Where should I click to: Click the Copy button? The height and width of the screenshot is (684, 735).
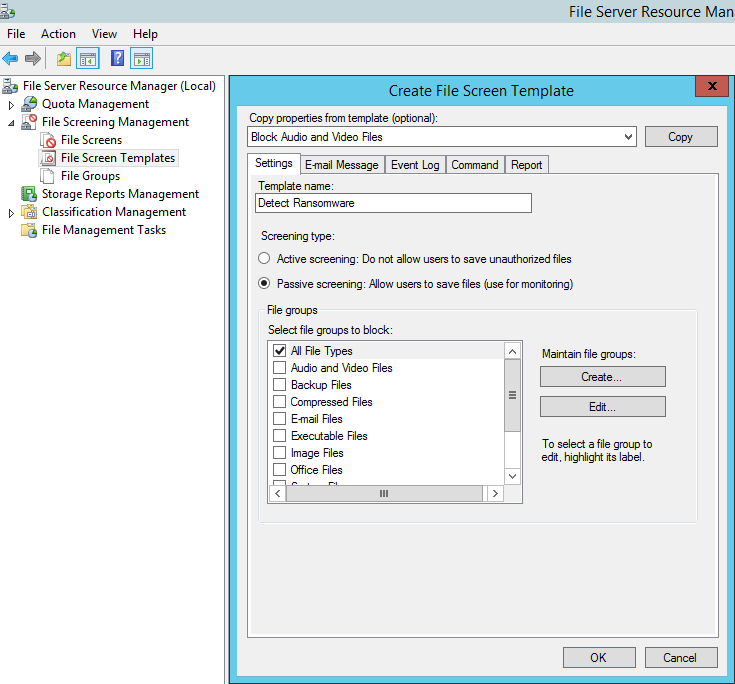point(681,137)
